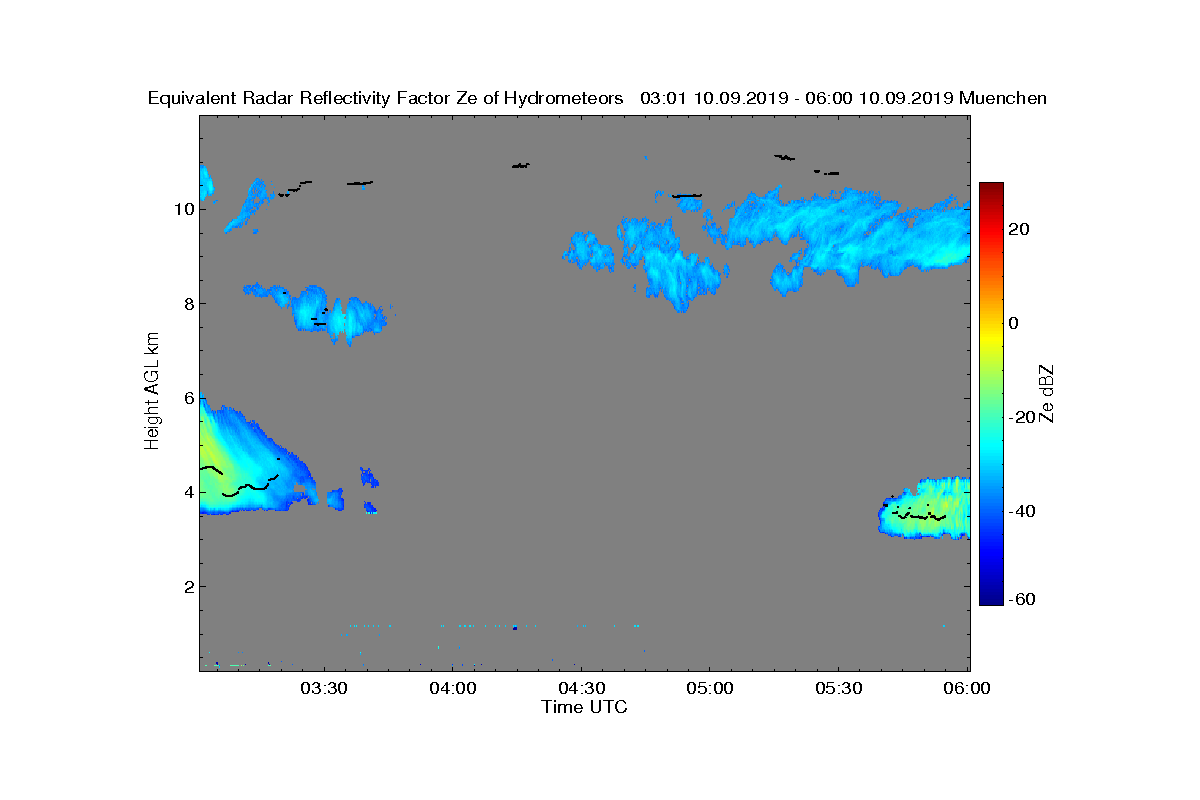Click the colorbar value 20
The height and width of the screenshot is (800, 1200).
pos(1020,229)
